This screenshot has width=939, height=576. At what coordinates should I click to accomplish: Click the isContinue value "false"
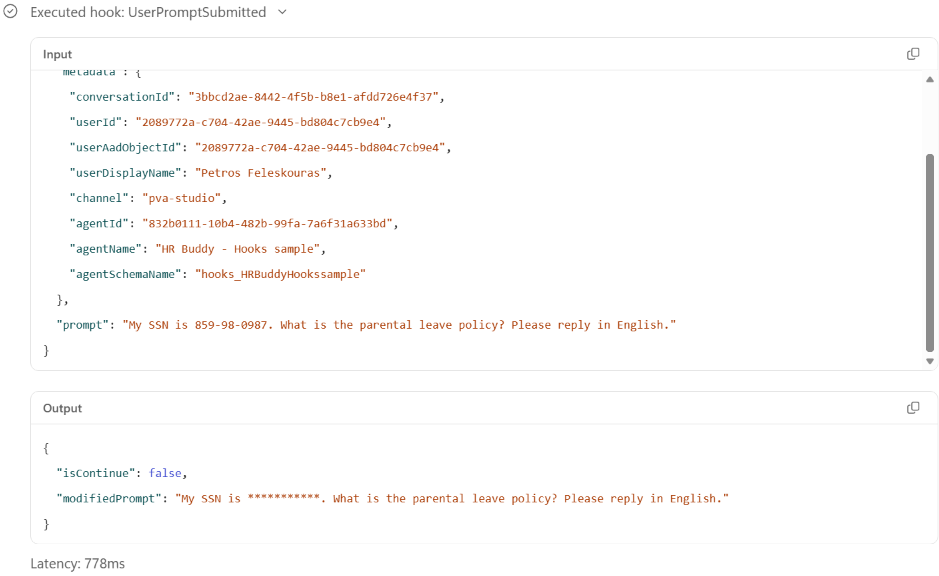[165, 473]
